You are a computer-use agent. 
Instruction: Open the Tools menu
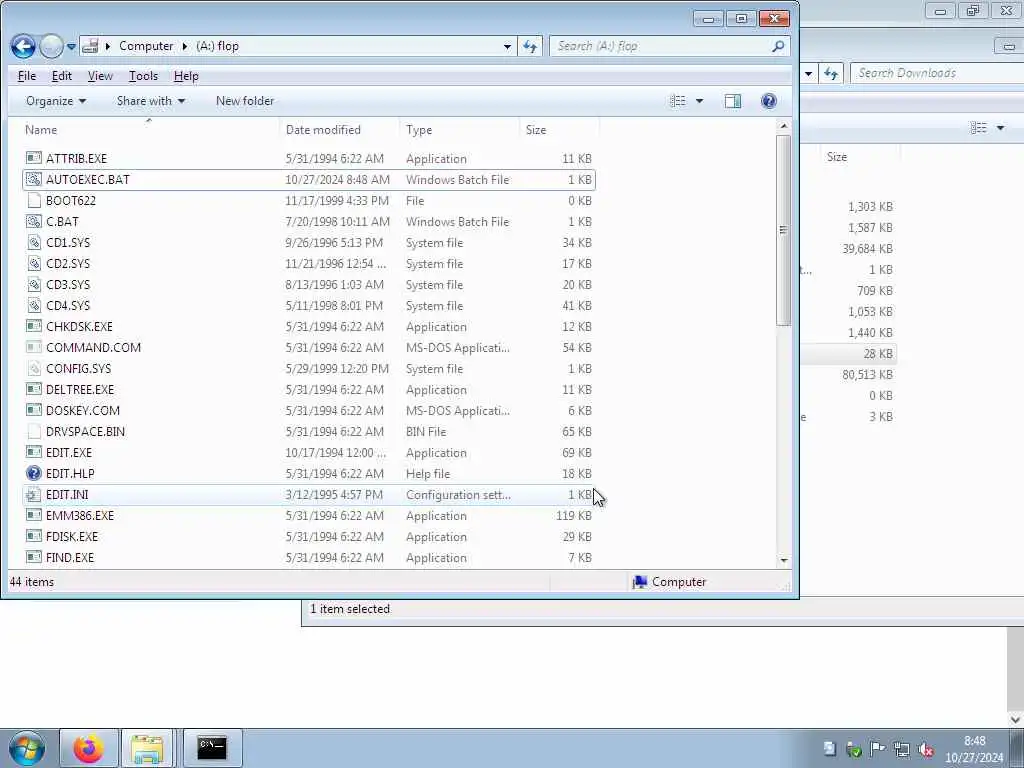tap(143, 76)
